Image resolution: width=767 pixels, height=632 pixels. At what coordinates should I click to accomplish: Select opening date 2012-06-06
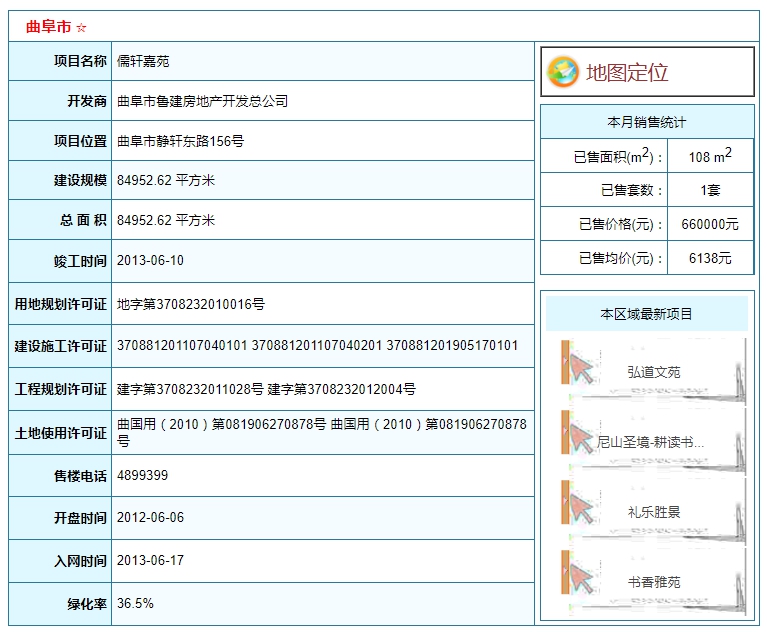coord(150,518)
